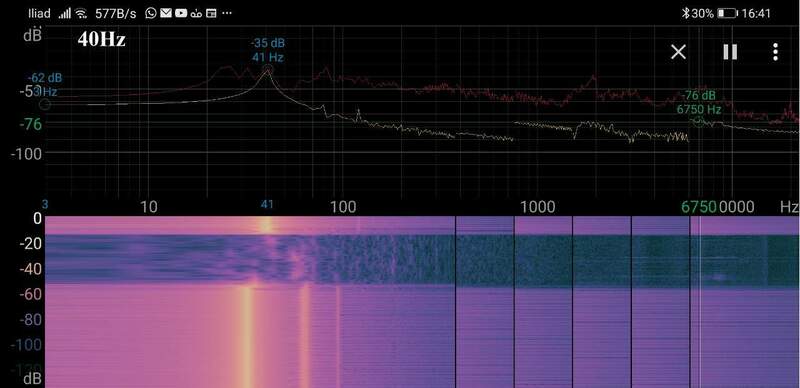Tap the -35 dB 41 Hz peak marker
The image size is (800, 388).
(267, 50)
